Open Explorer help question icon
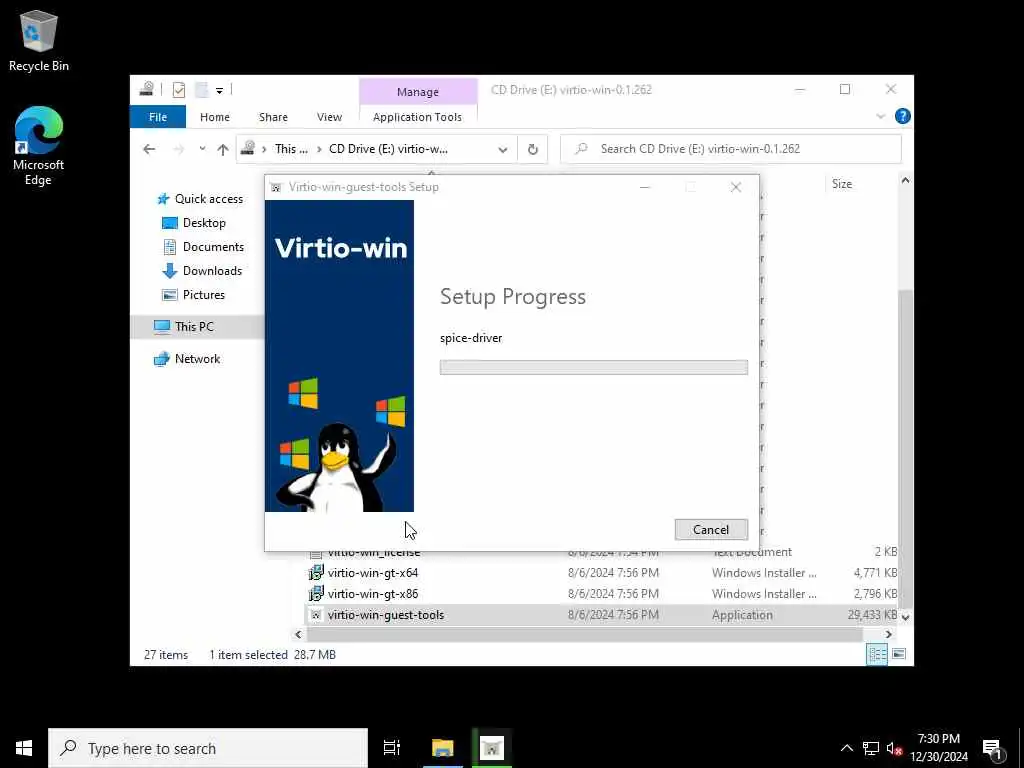 pos(903,116)
